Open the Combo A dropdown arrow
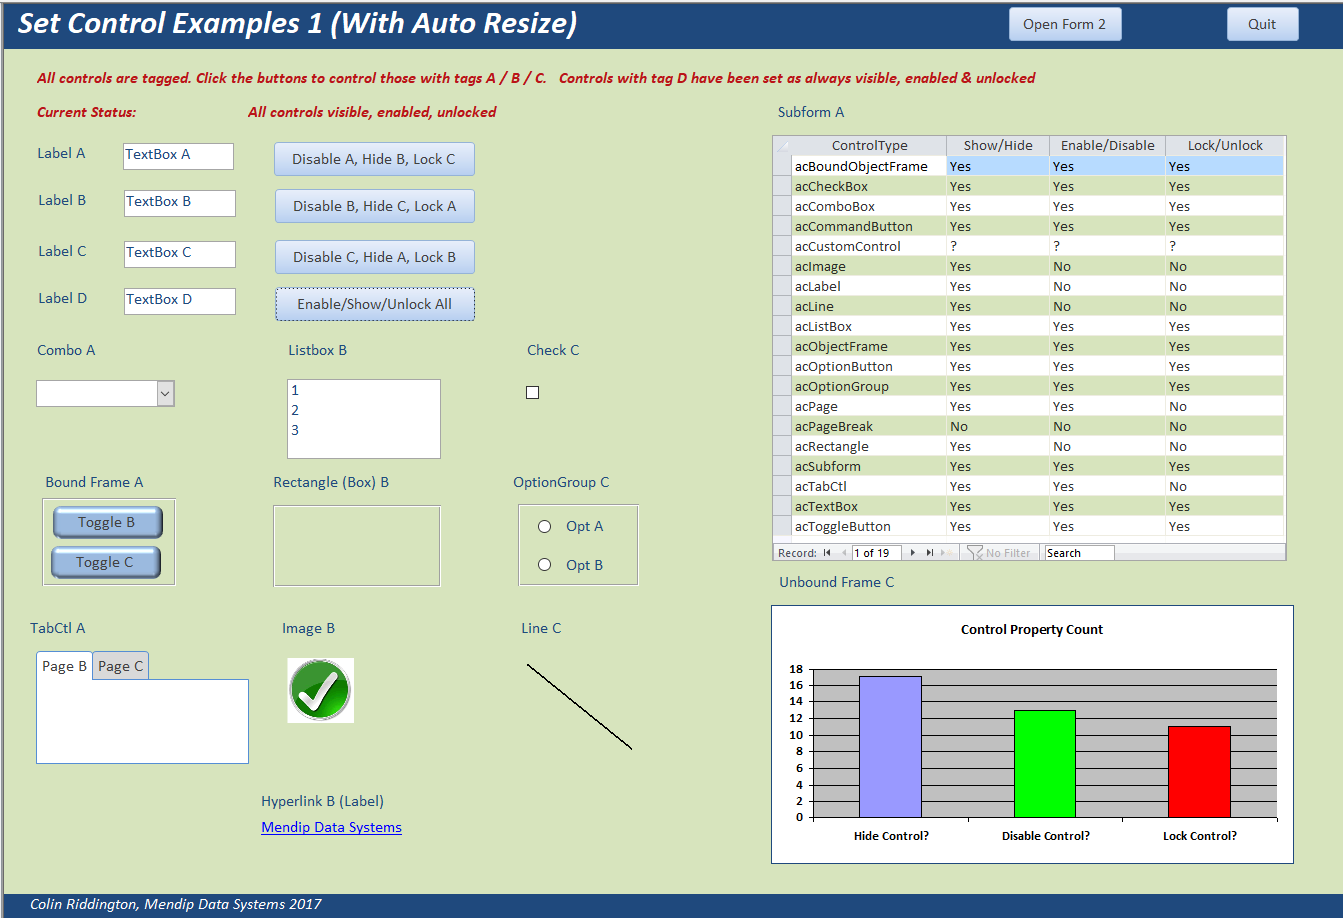Screen dimensions: 1343x918 (166, 394)
